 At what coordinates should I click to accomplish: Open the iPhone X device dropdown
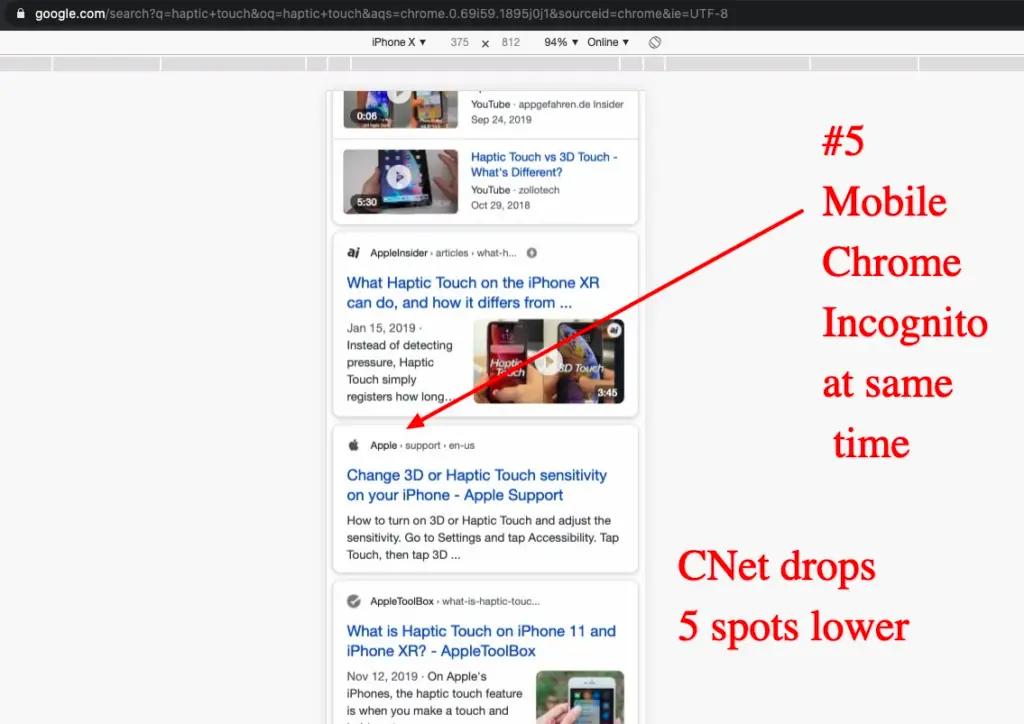[x=398, y=42]
